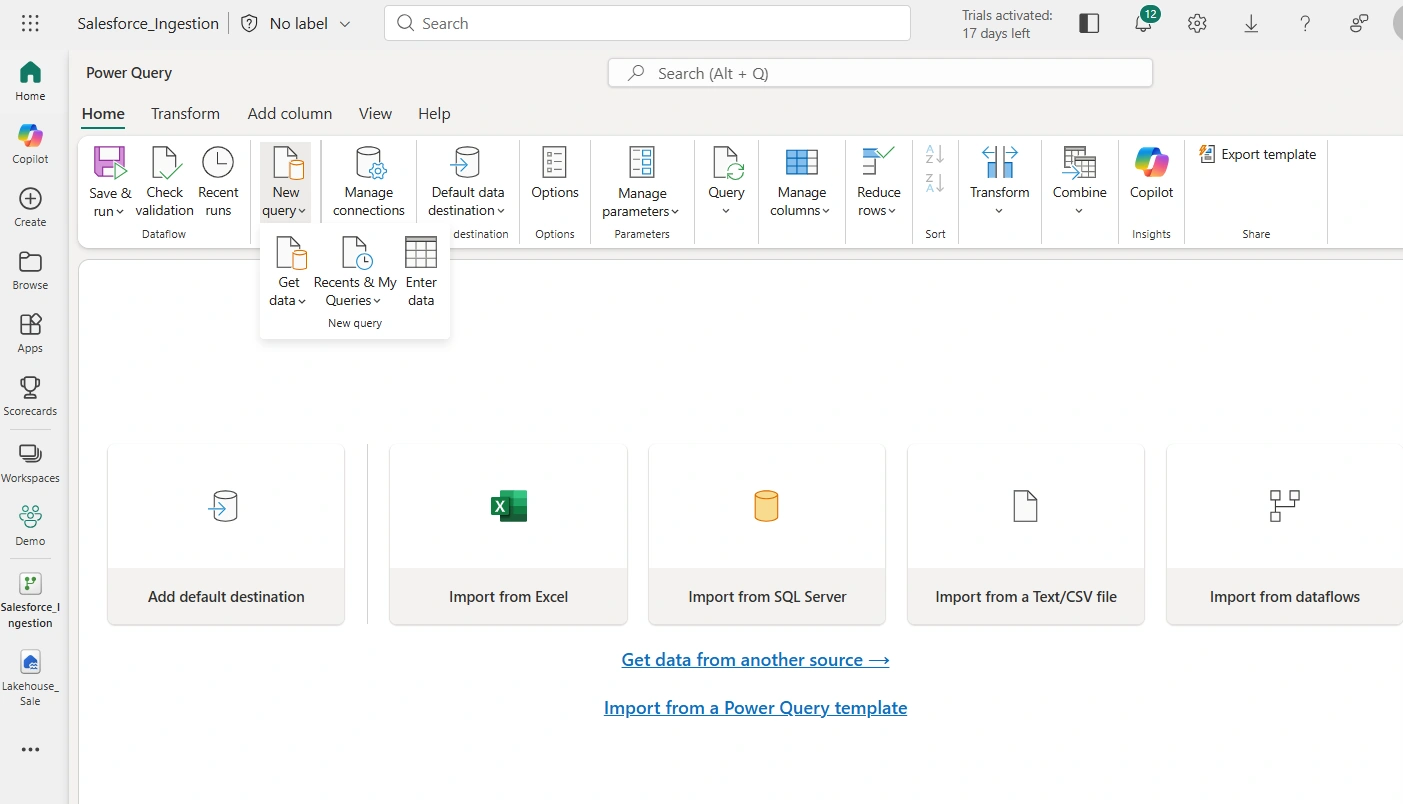Click the Create icon in the sidebar

click(30, 207)
